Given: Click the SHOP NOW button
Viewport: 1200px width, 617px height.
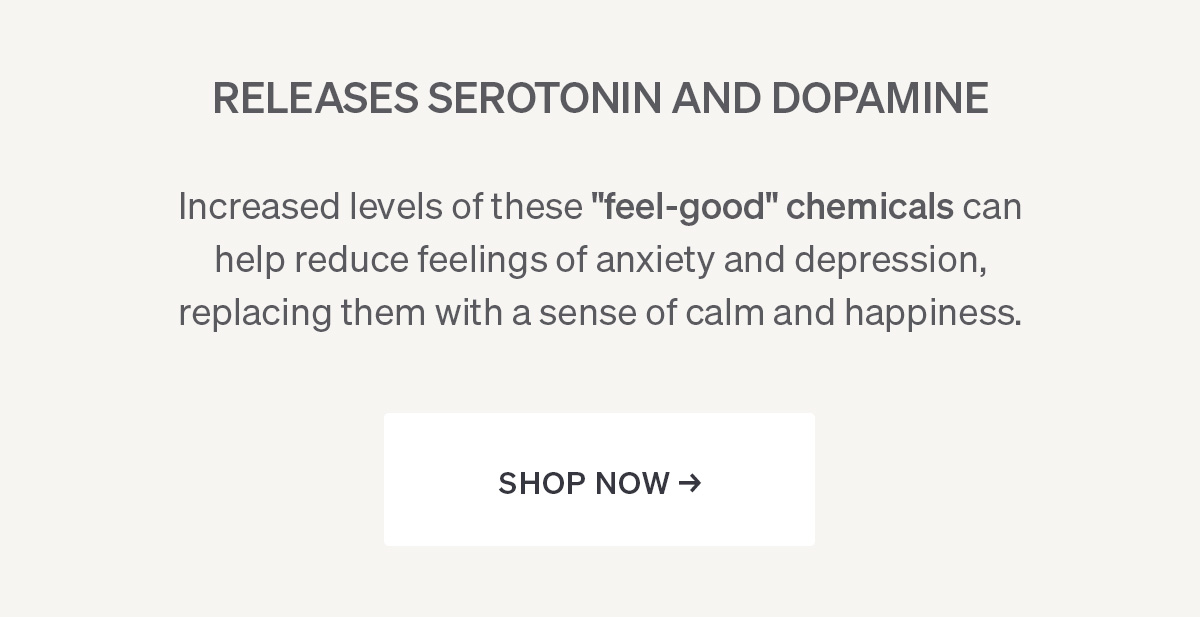Looking at the screenshot, I should pyautogui.click(x=599, y=479).
